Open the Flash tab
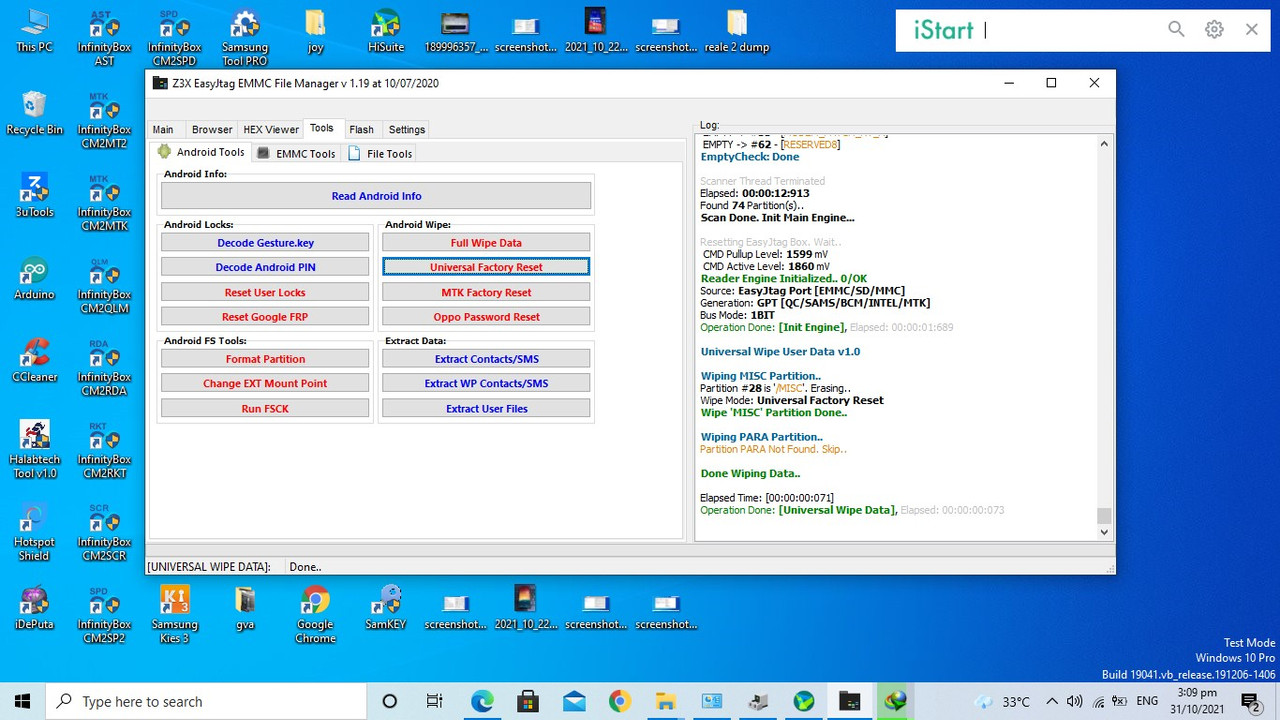 click(361, 129)
